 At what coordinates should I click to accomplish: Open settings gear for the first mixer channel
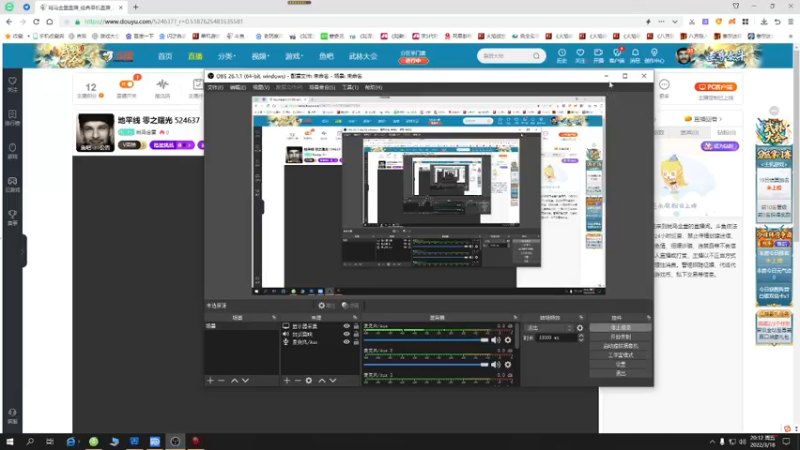coord(508,340)
